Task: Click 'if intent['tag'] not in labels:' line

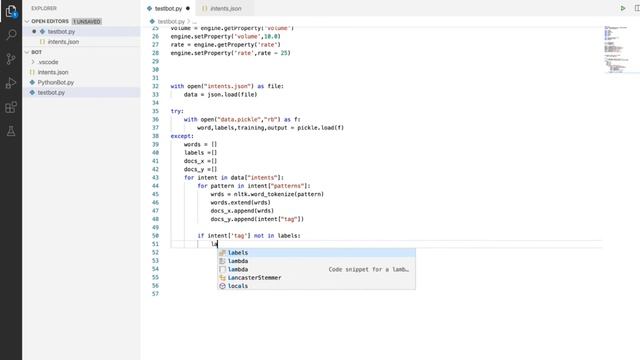Action: tap(249, 236)
